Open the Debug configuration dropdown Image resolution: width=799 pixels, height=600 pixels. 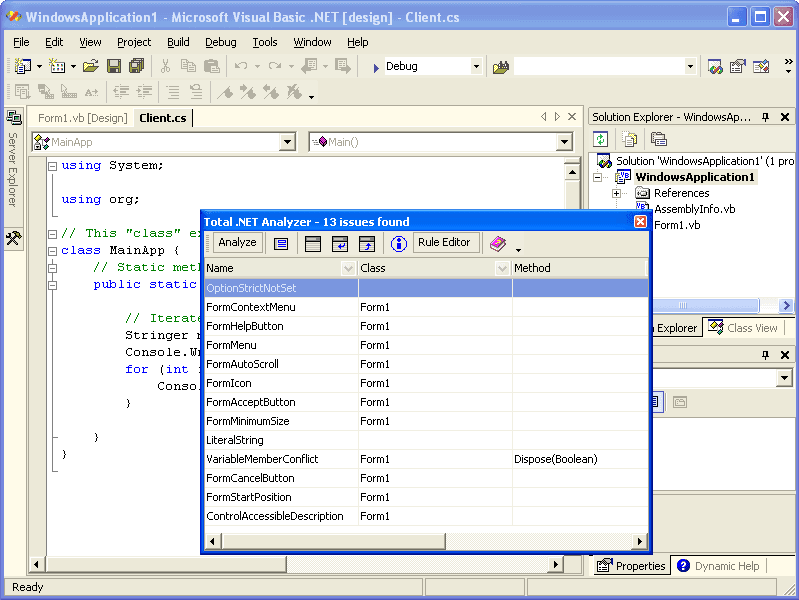point(476,66)
